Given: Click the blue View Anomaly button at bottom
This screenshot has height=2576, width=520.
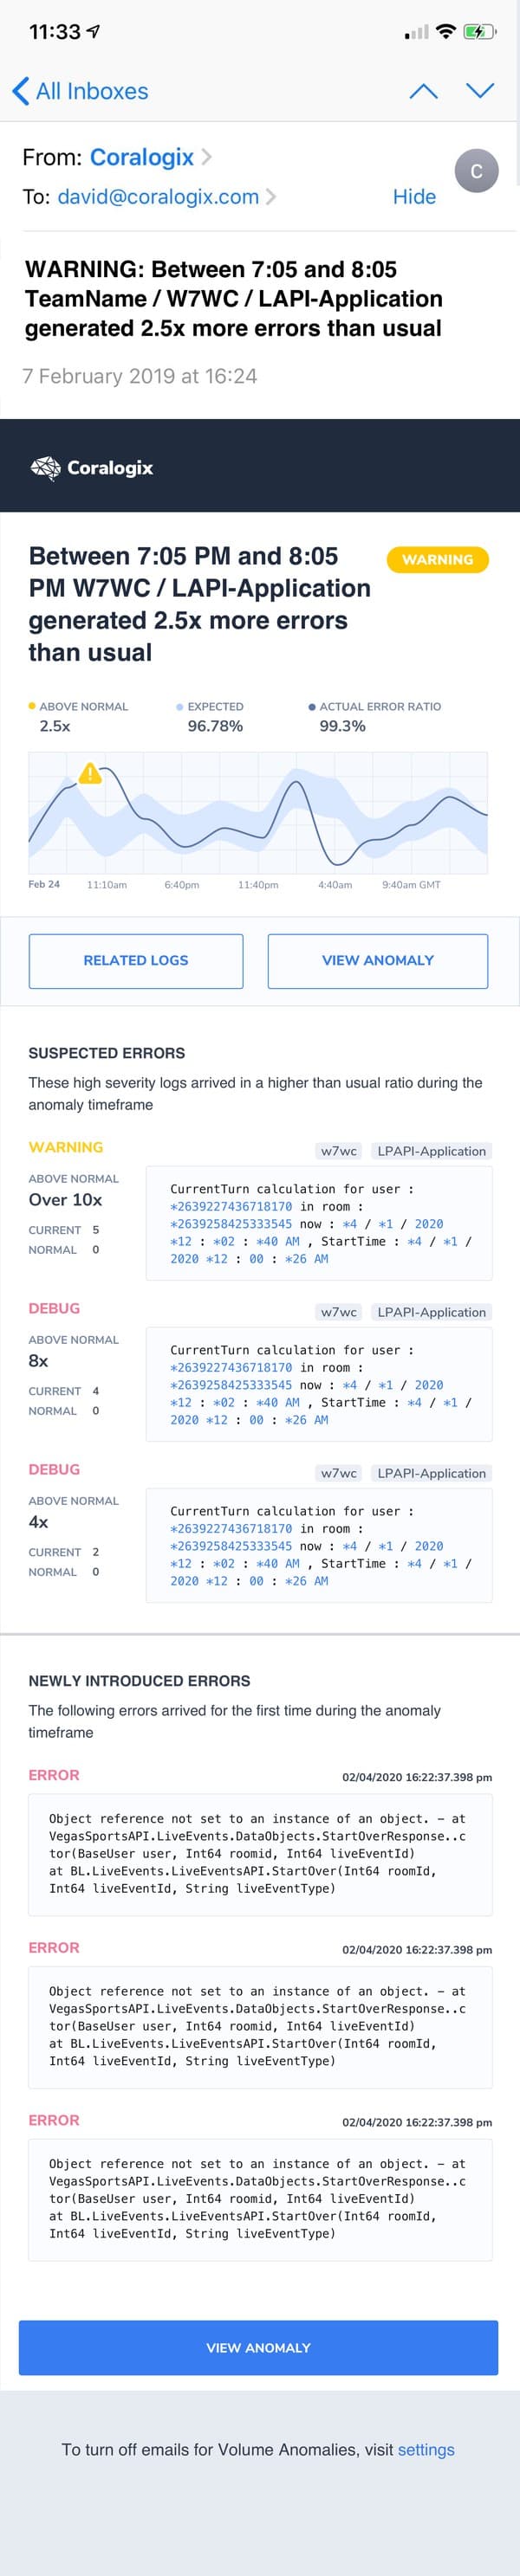Looking at the screenshot, I should pyautogui.click(x=258, y=2347).
